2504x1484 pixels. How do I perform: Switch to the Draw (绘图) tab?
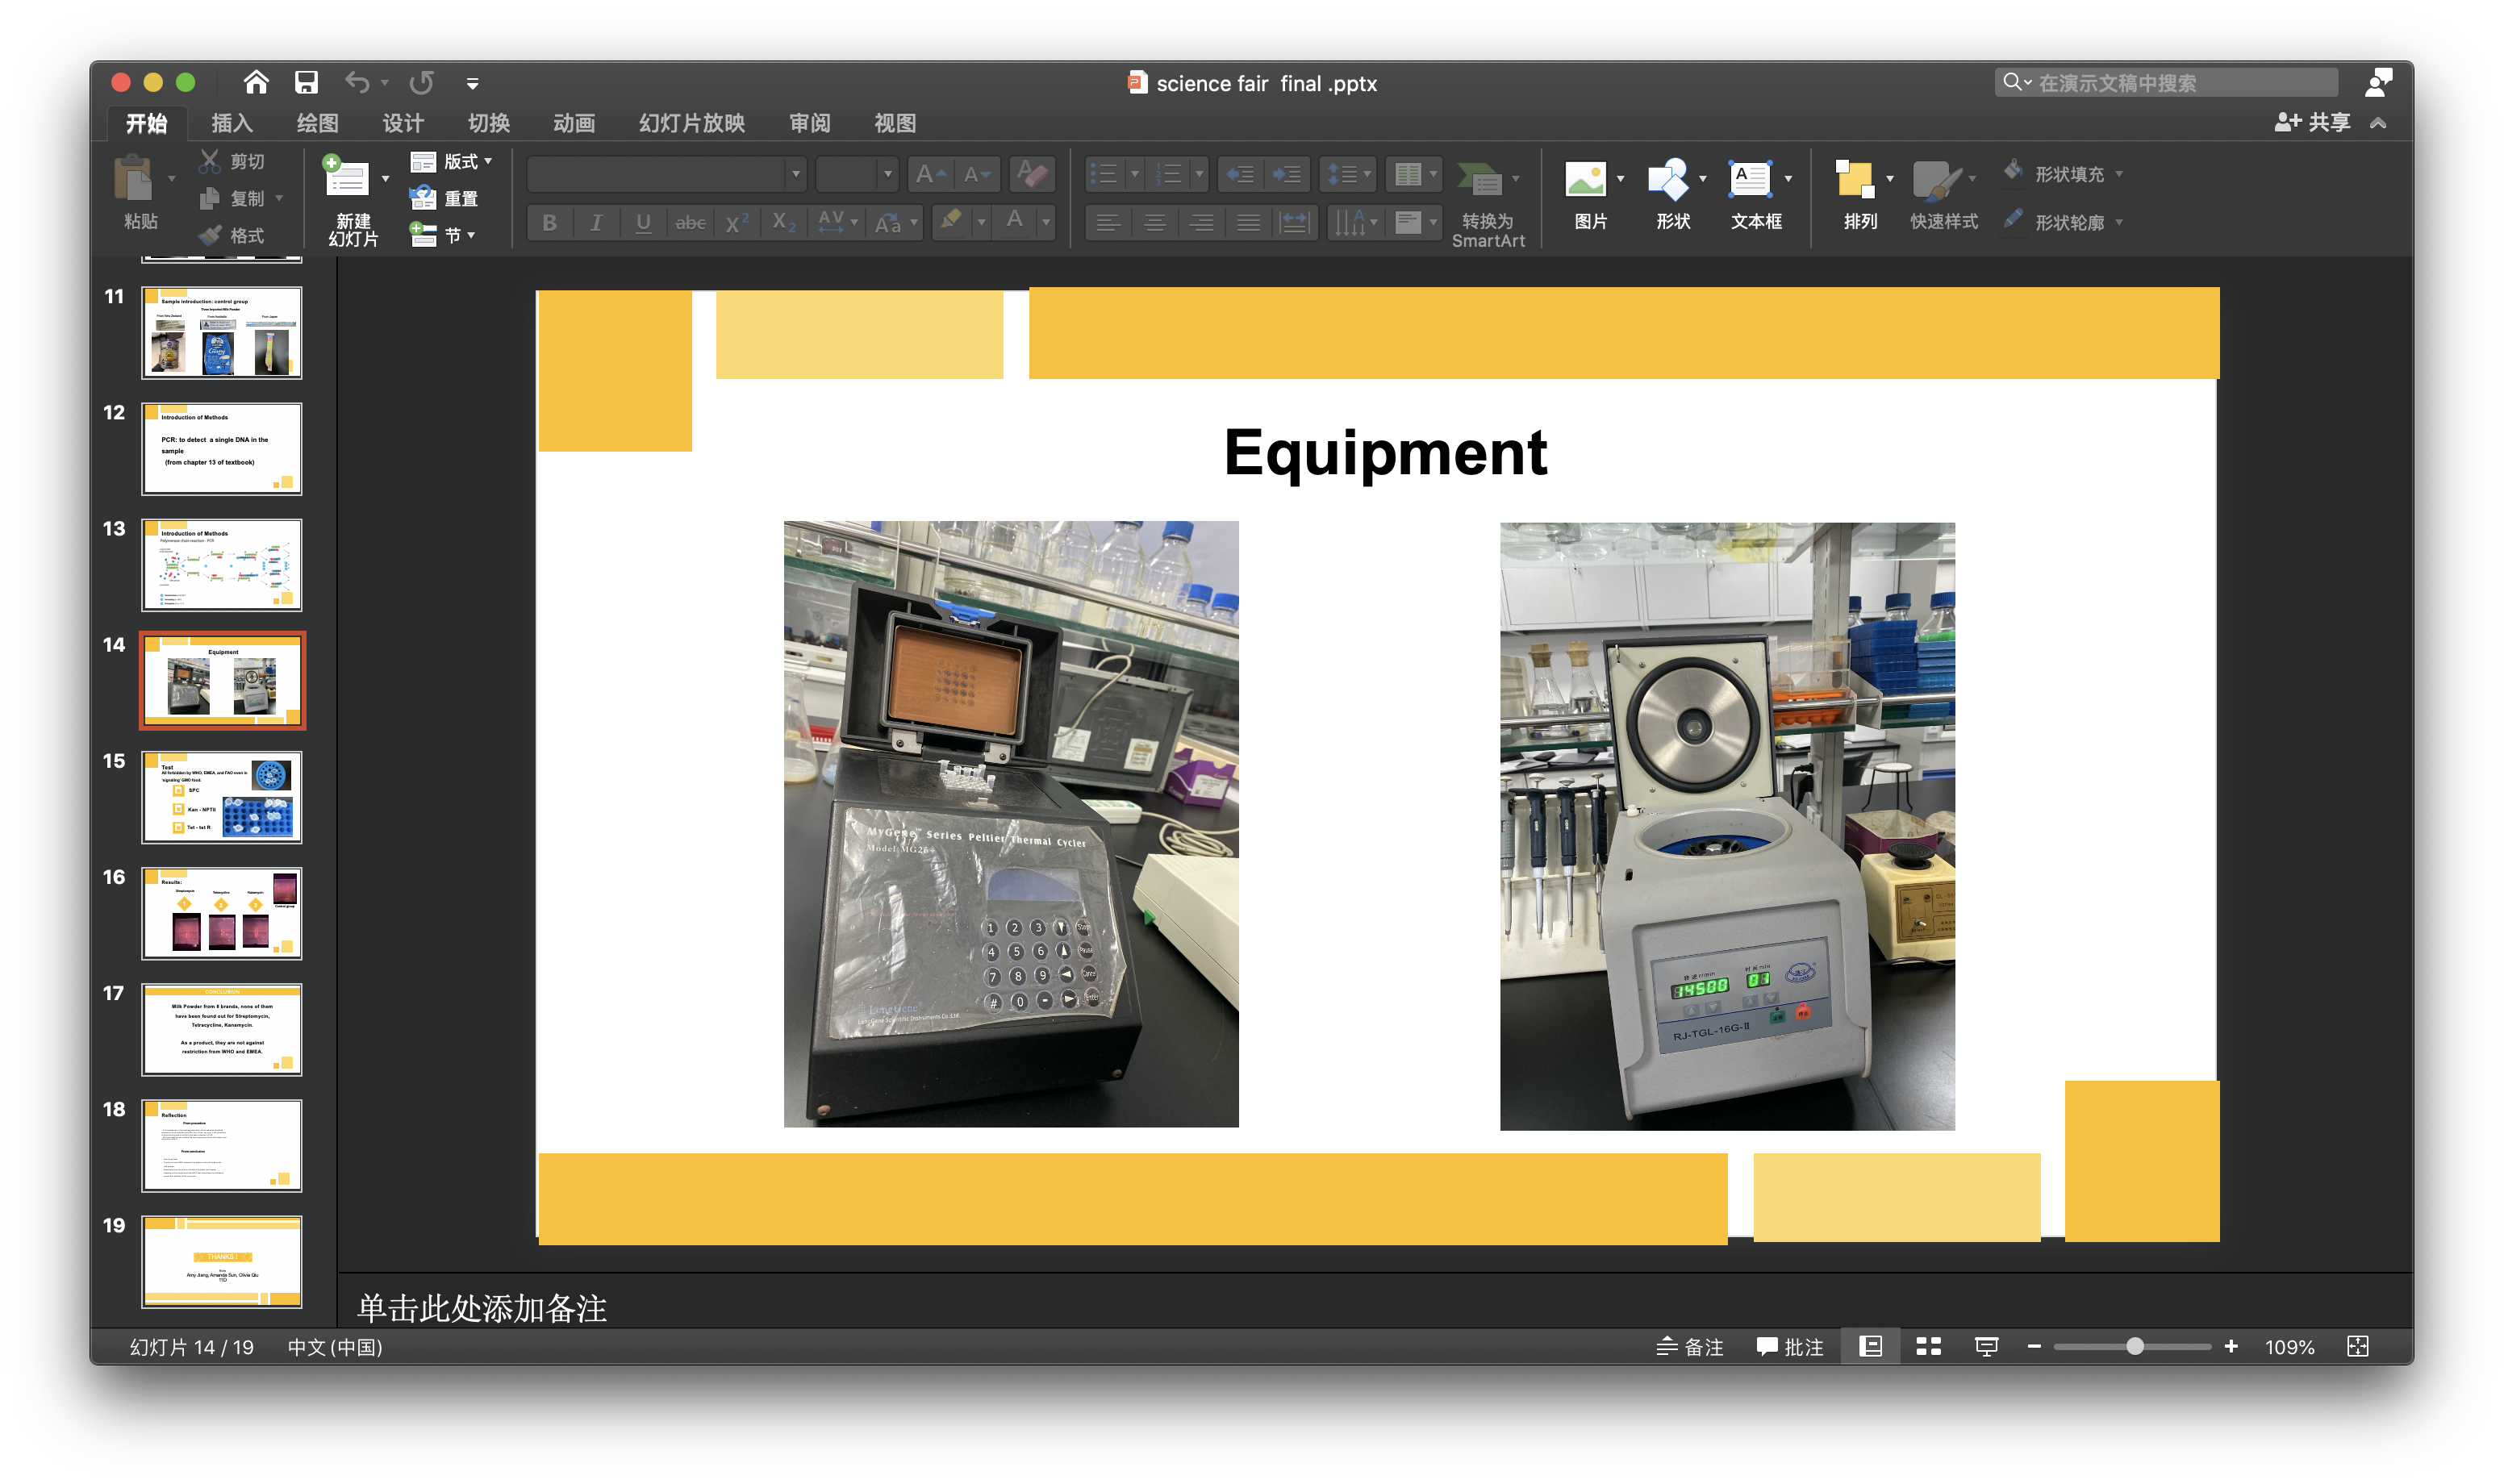317,123
